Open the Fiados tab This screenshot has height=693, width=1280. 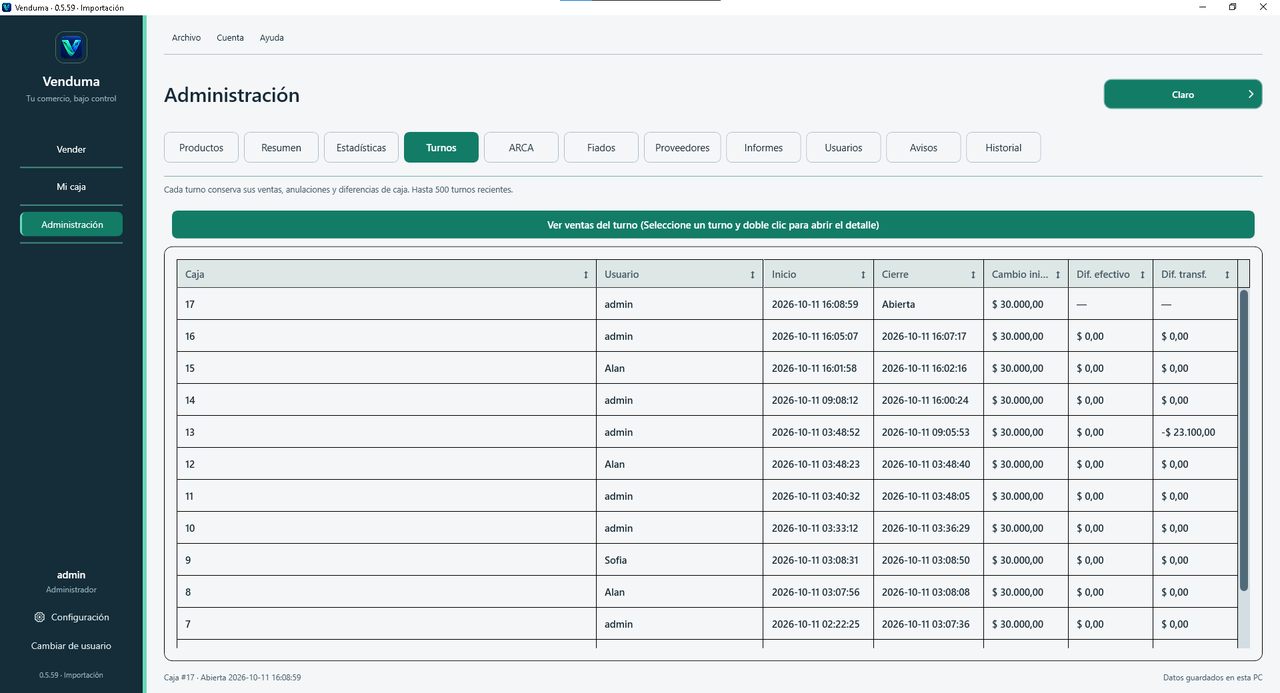click(x=601, y=147)
